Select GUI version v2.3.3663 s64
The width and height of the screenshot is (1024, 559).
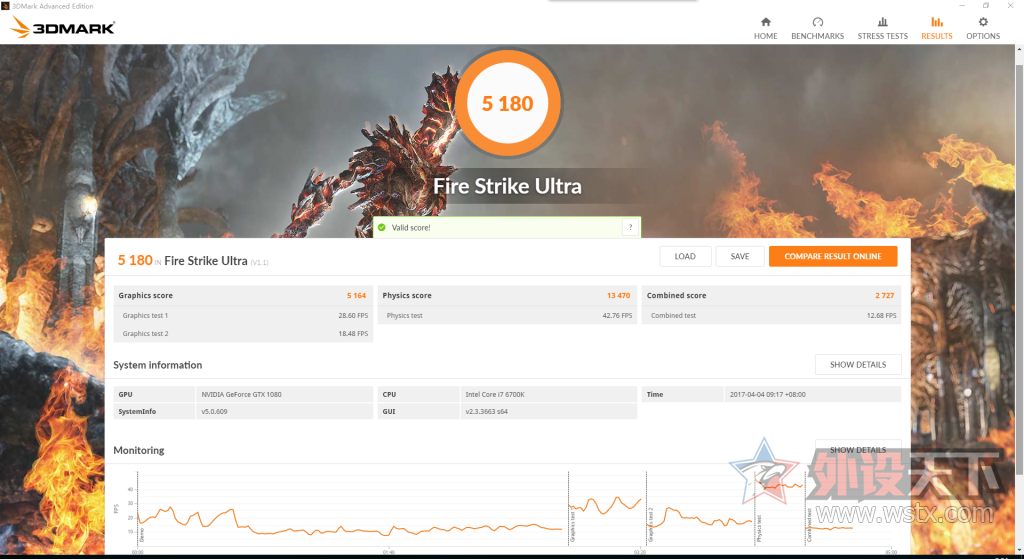tap(487, 411)
